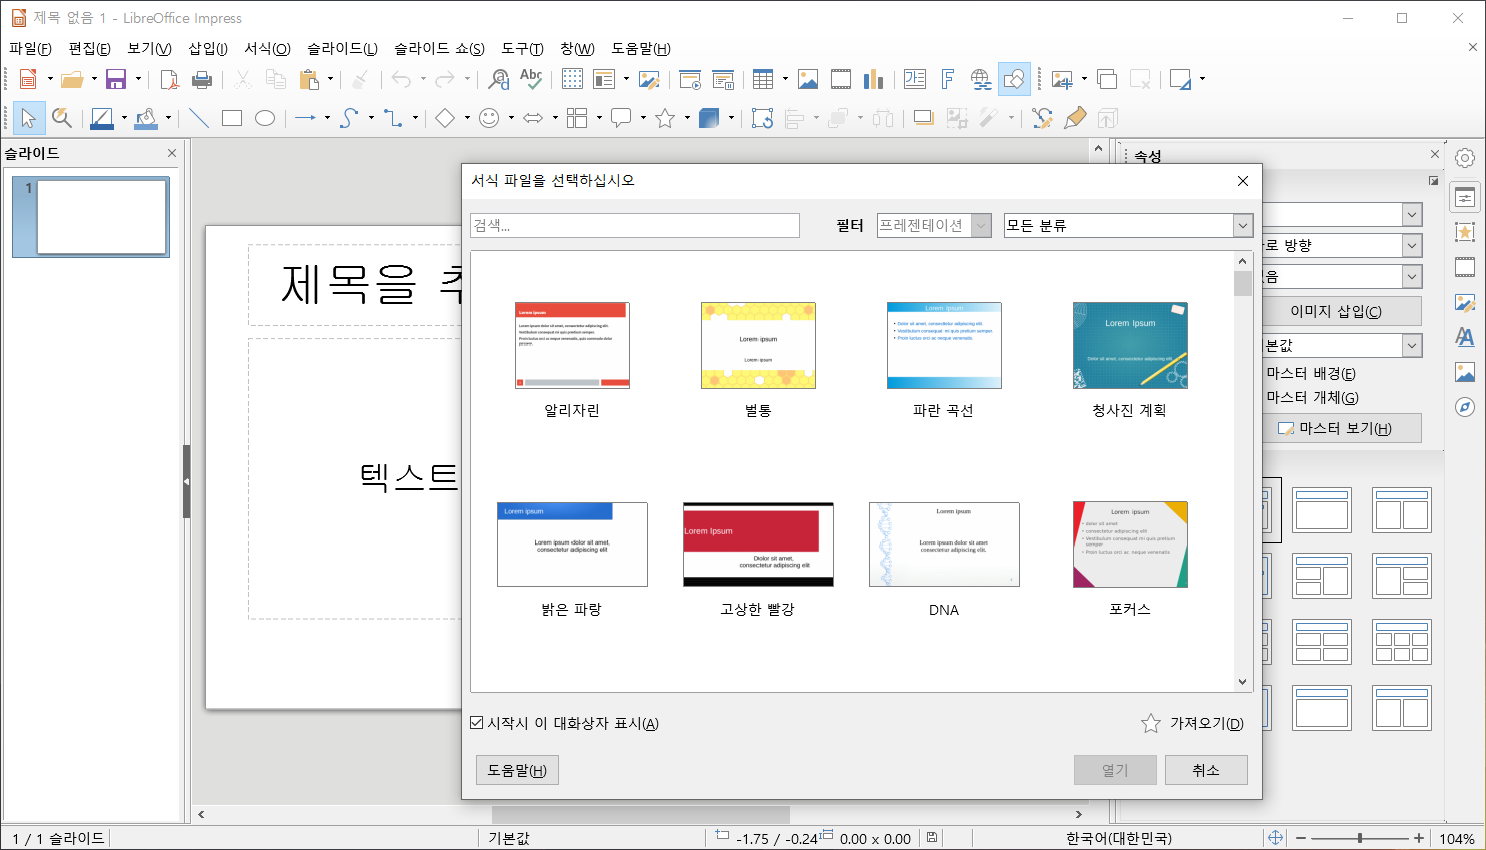
Task: Expand the background dropdown in sidebar
Action: point(1412,276)
